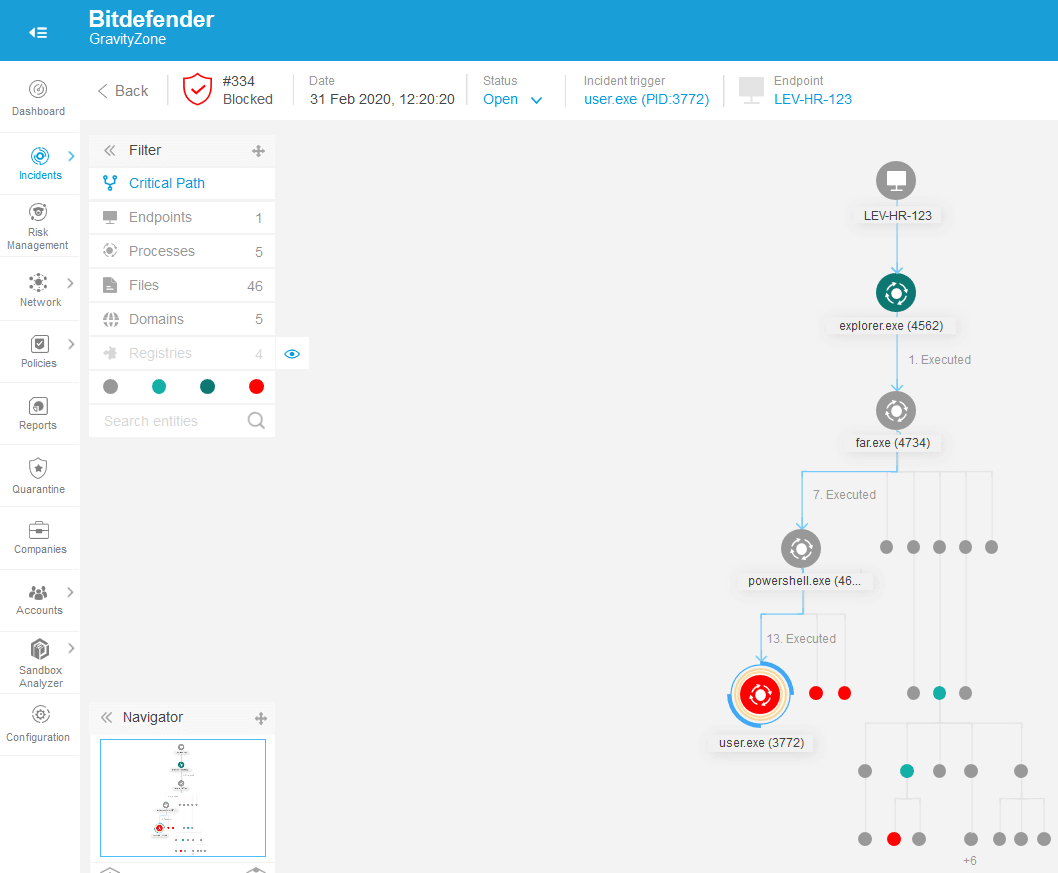Filter by the red color dot

pyautogui.click(x=256, y=387)
